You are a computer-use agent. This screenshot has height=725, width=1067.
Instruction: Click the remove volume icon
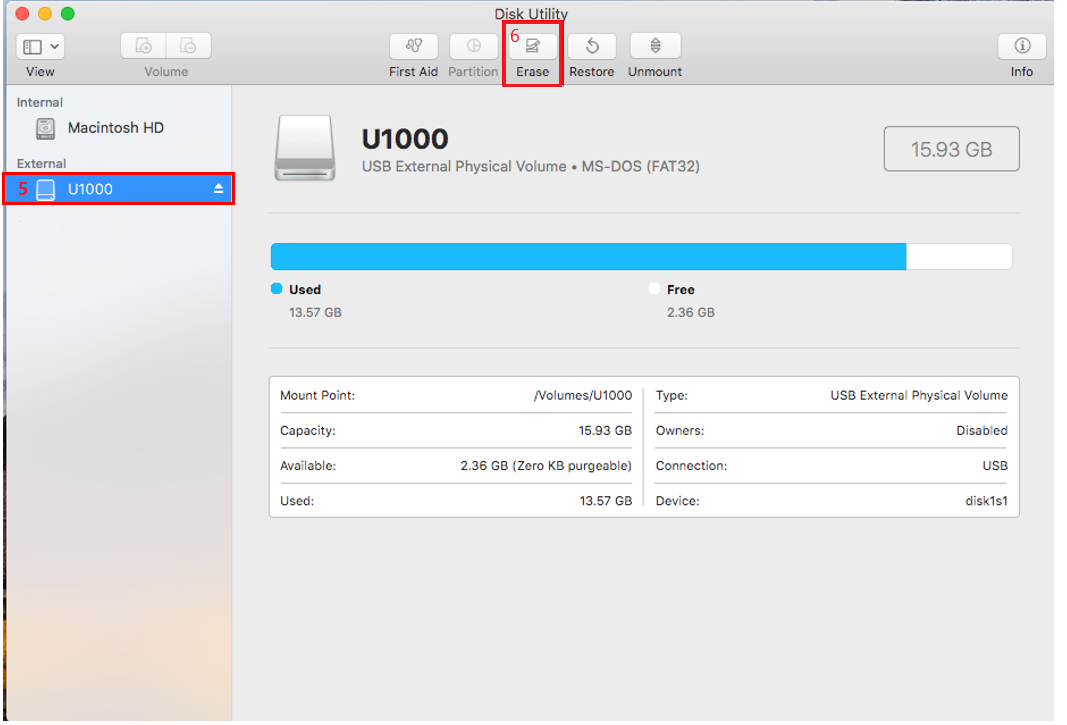pos(188,46)
